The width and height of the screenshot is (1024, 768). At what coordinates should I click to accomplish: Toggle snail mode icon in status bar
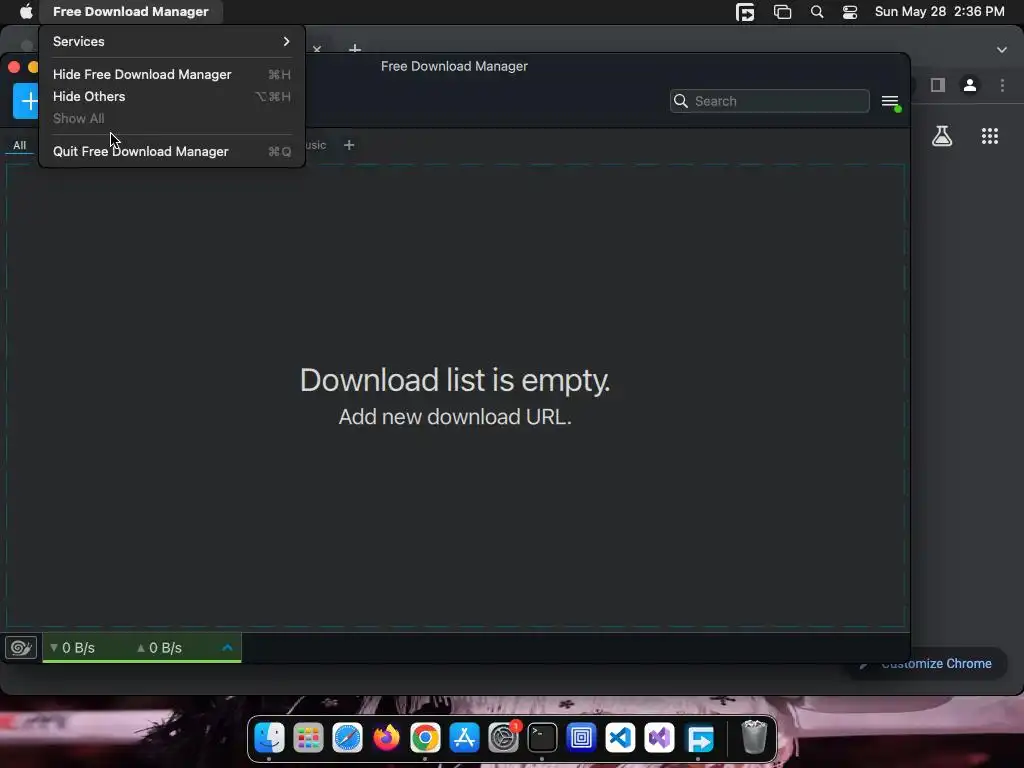coord(21,648)
